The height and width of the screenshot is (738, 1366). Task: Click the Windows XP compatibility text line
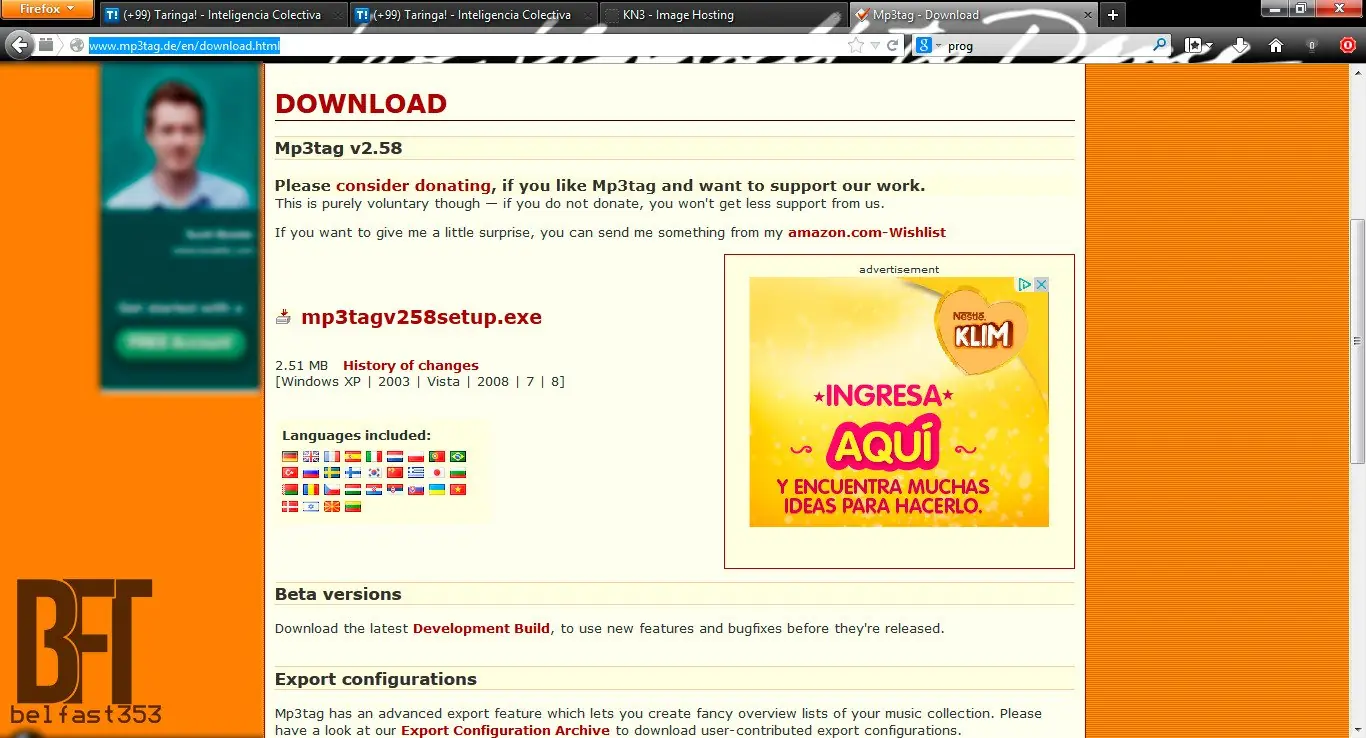tap(420, 381)
